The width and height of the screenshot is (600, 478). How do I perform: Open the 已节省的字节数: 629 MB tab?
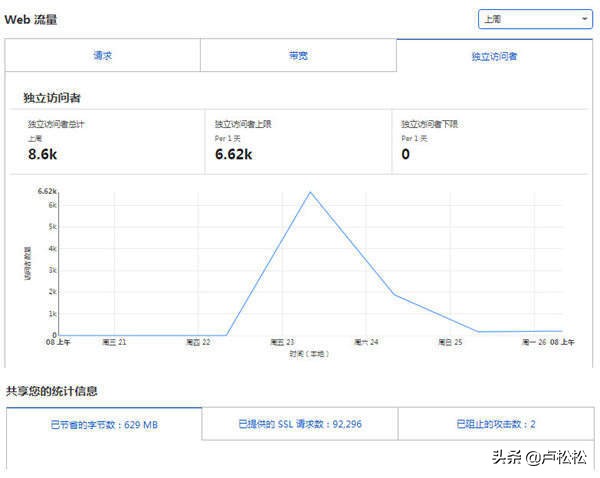(104, 424)
